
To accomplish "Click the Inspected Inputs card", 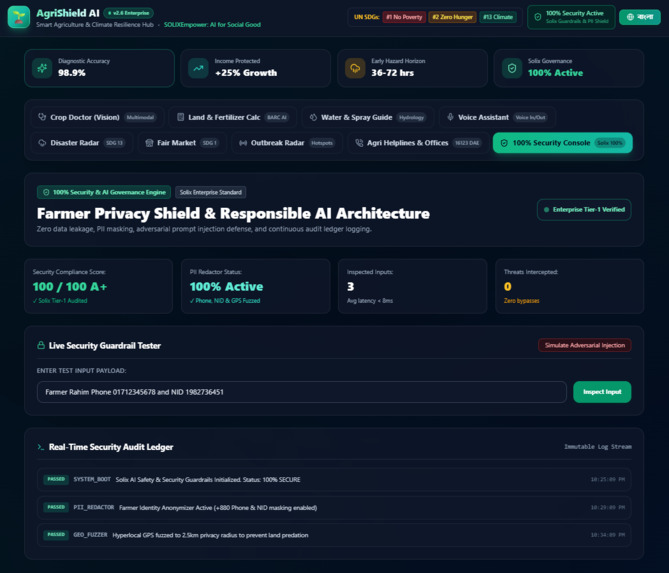I will coord(413,286).
